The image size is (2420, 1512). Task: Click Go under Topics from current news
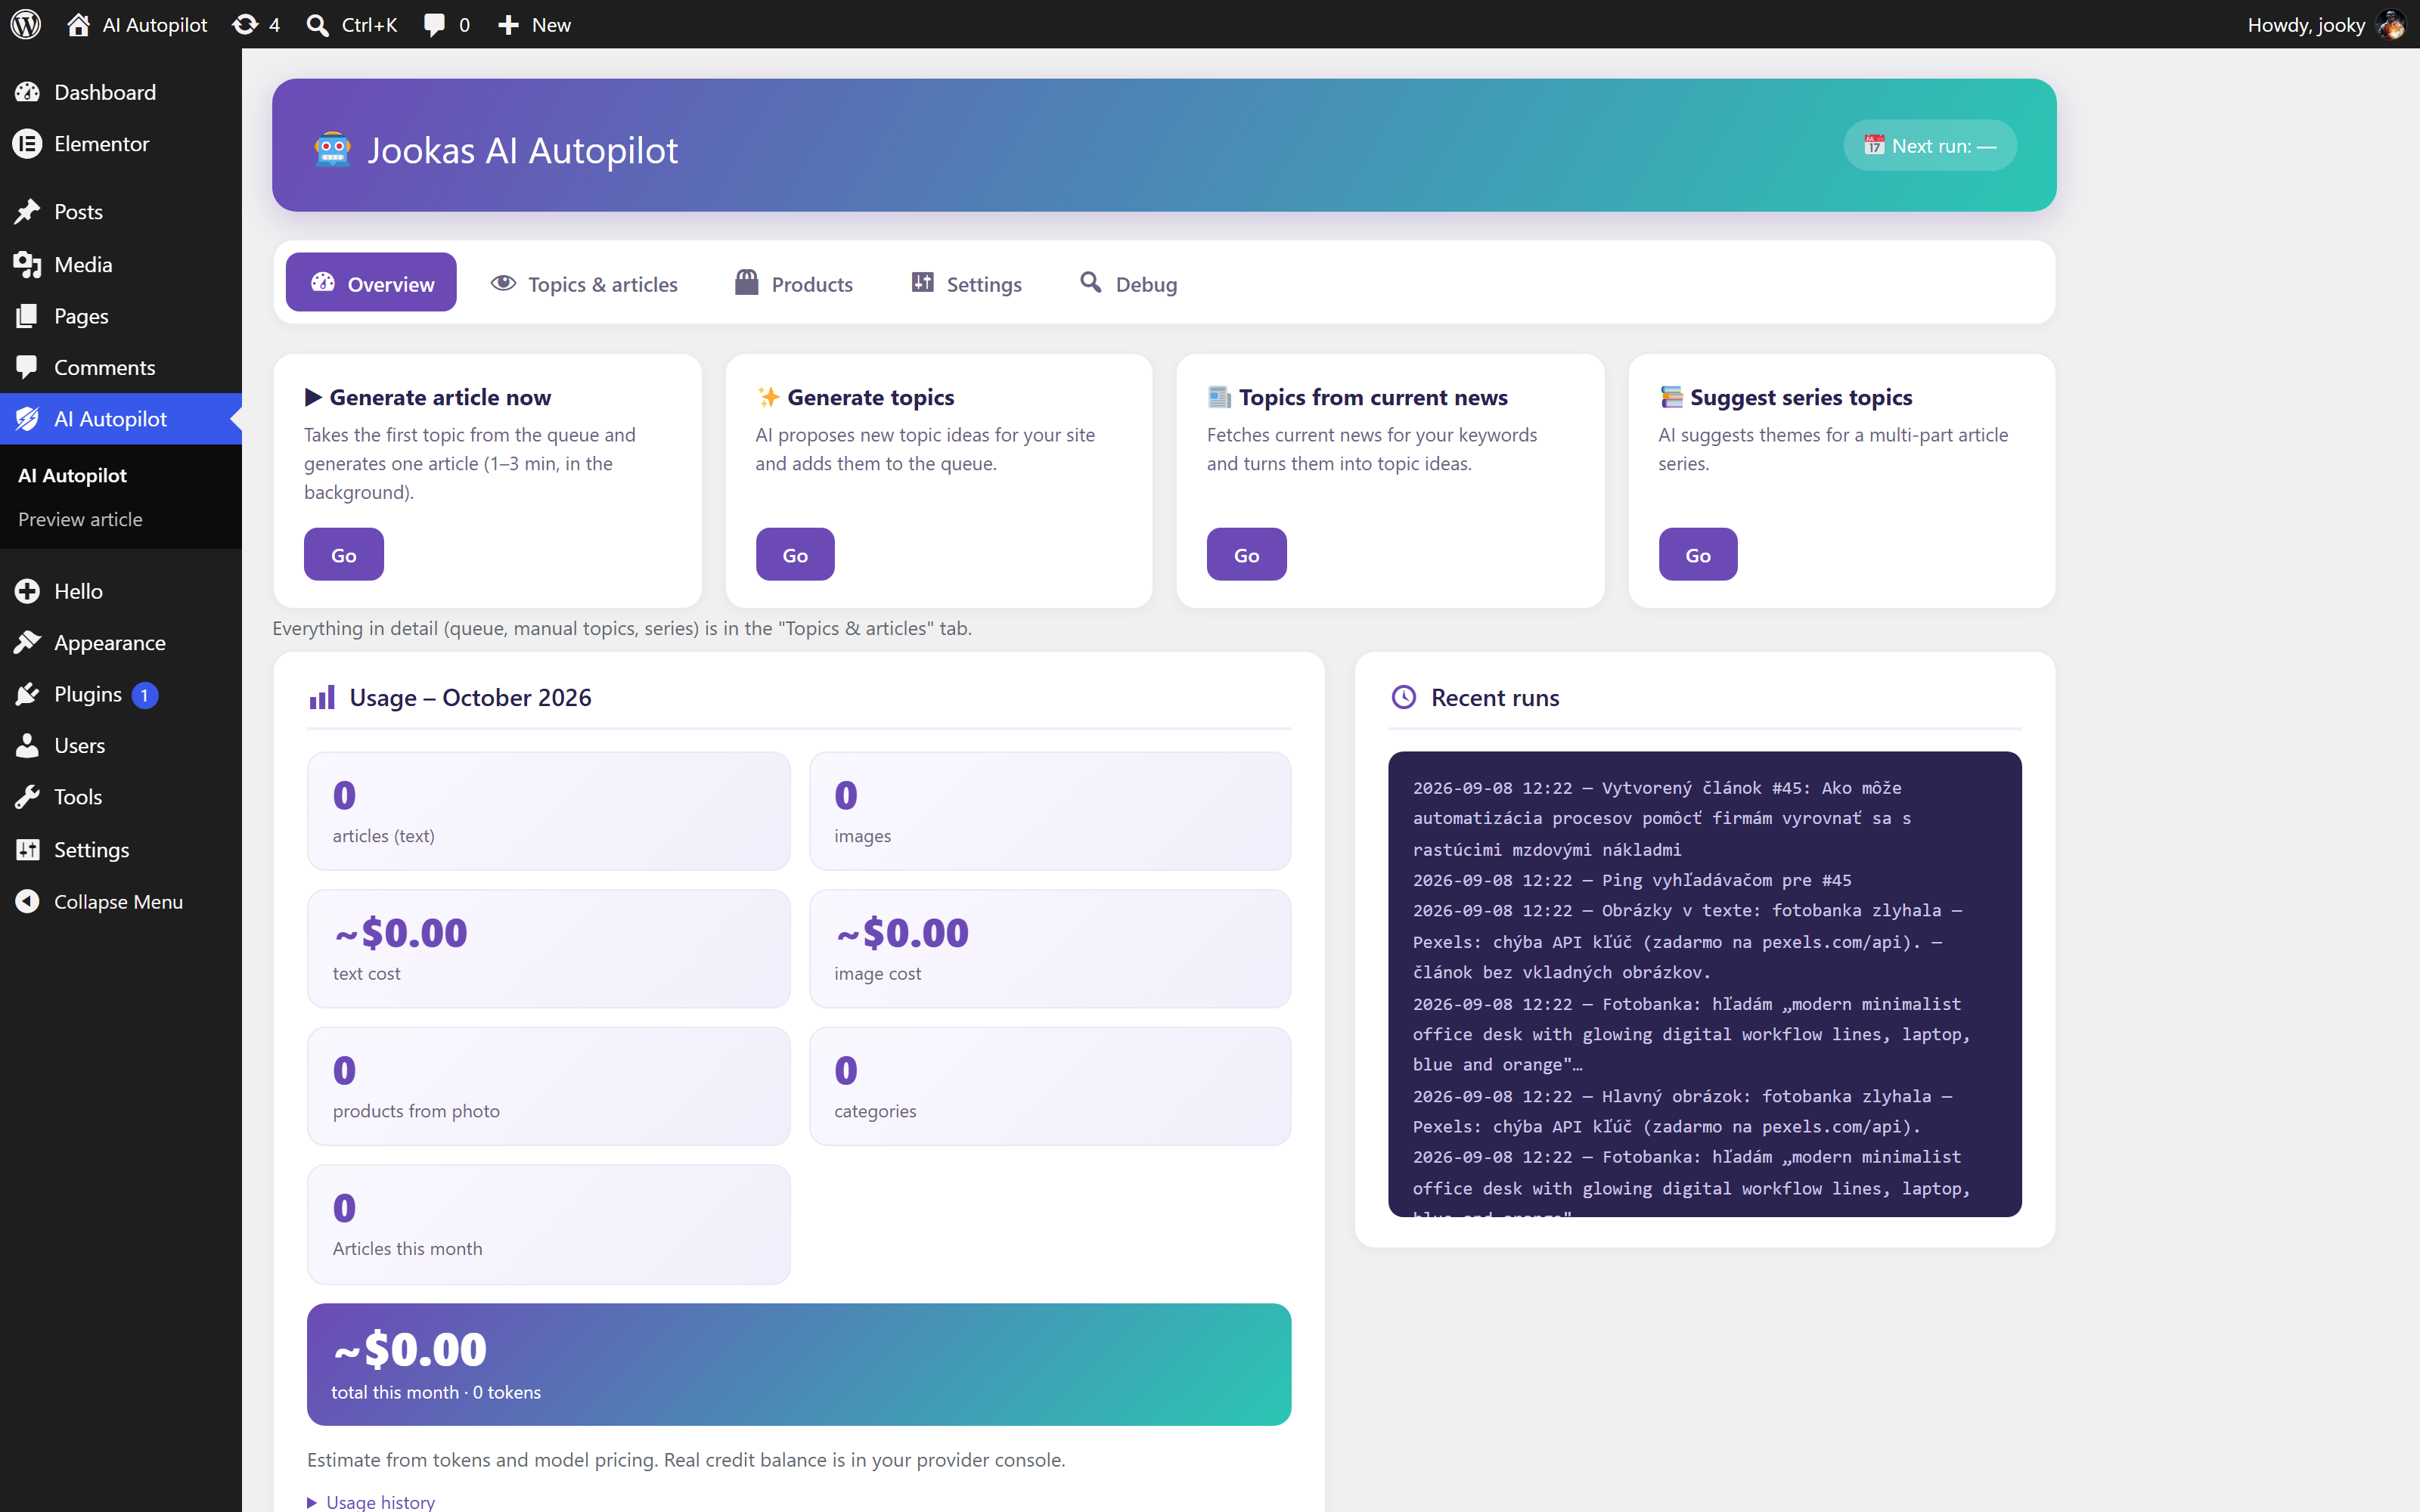(x=1247, y=555)
